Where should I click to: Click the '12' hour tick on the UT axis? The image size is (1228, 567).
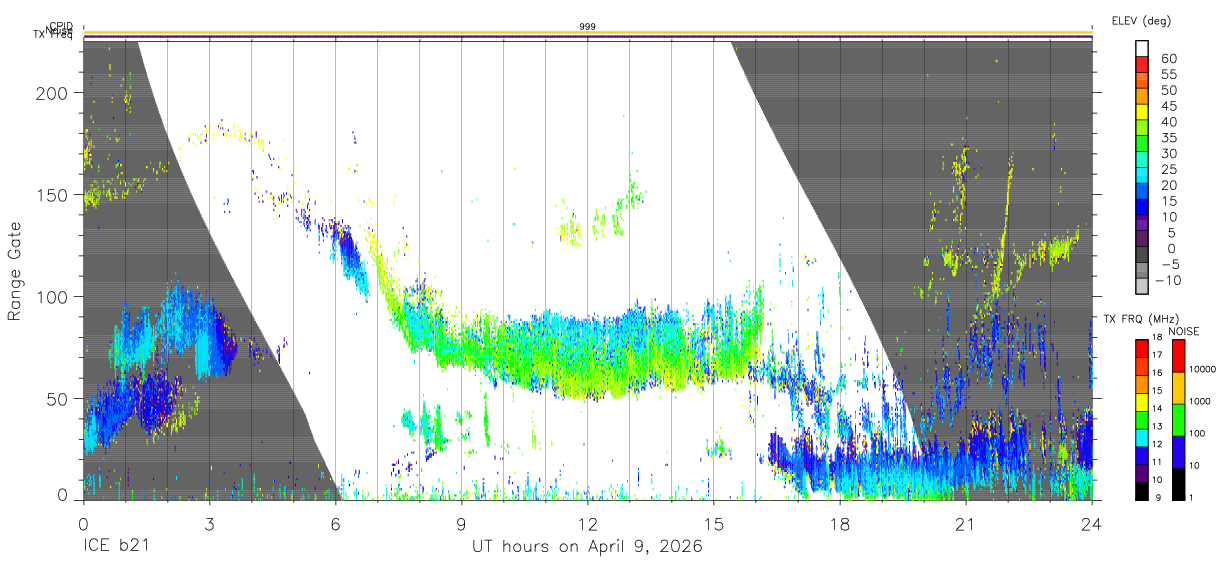(588, 523)
